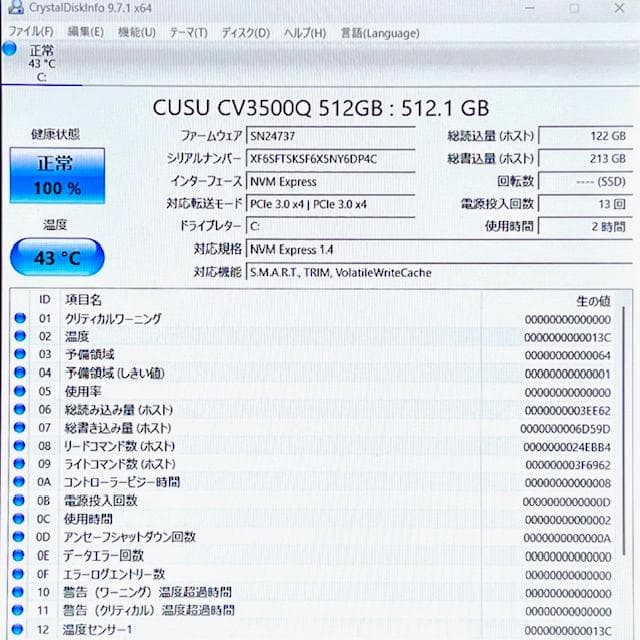This screenshot has height=640, width=640.
Task: Select the C: drive status indicator circle
Action: 9,49
